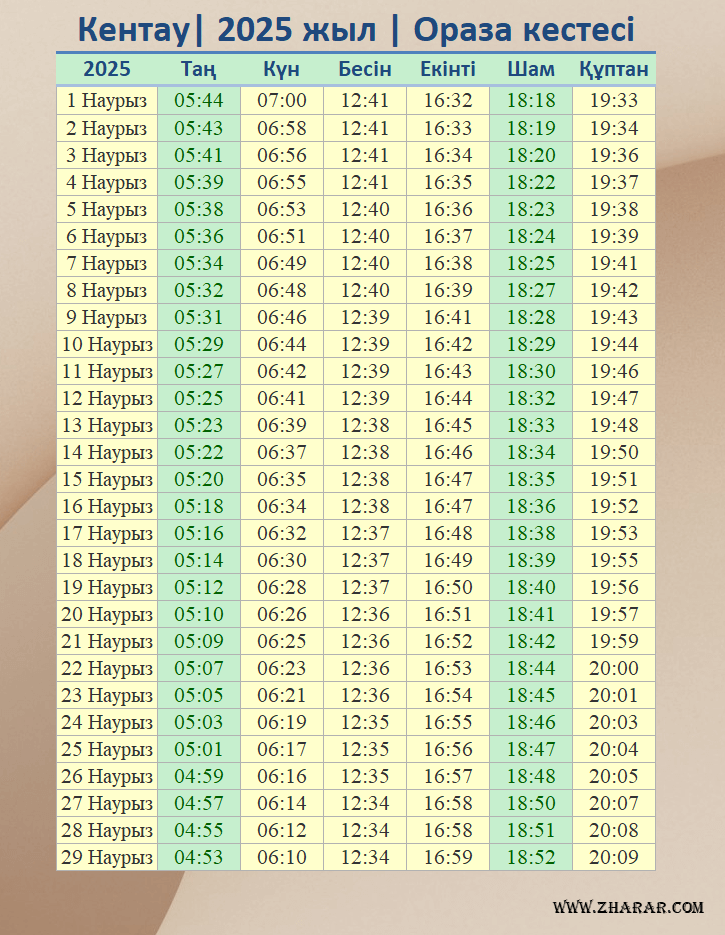
Task: Click the Күн time 07:00
Action: [281, 101]
